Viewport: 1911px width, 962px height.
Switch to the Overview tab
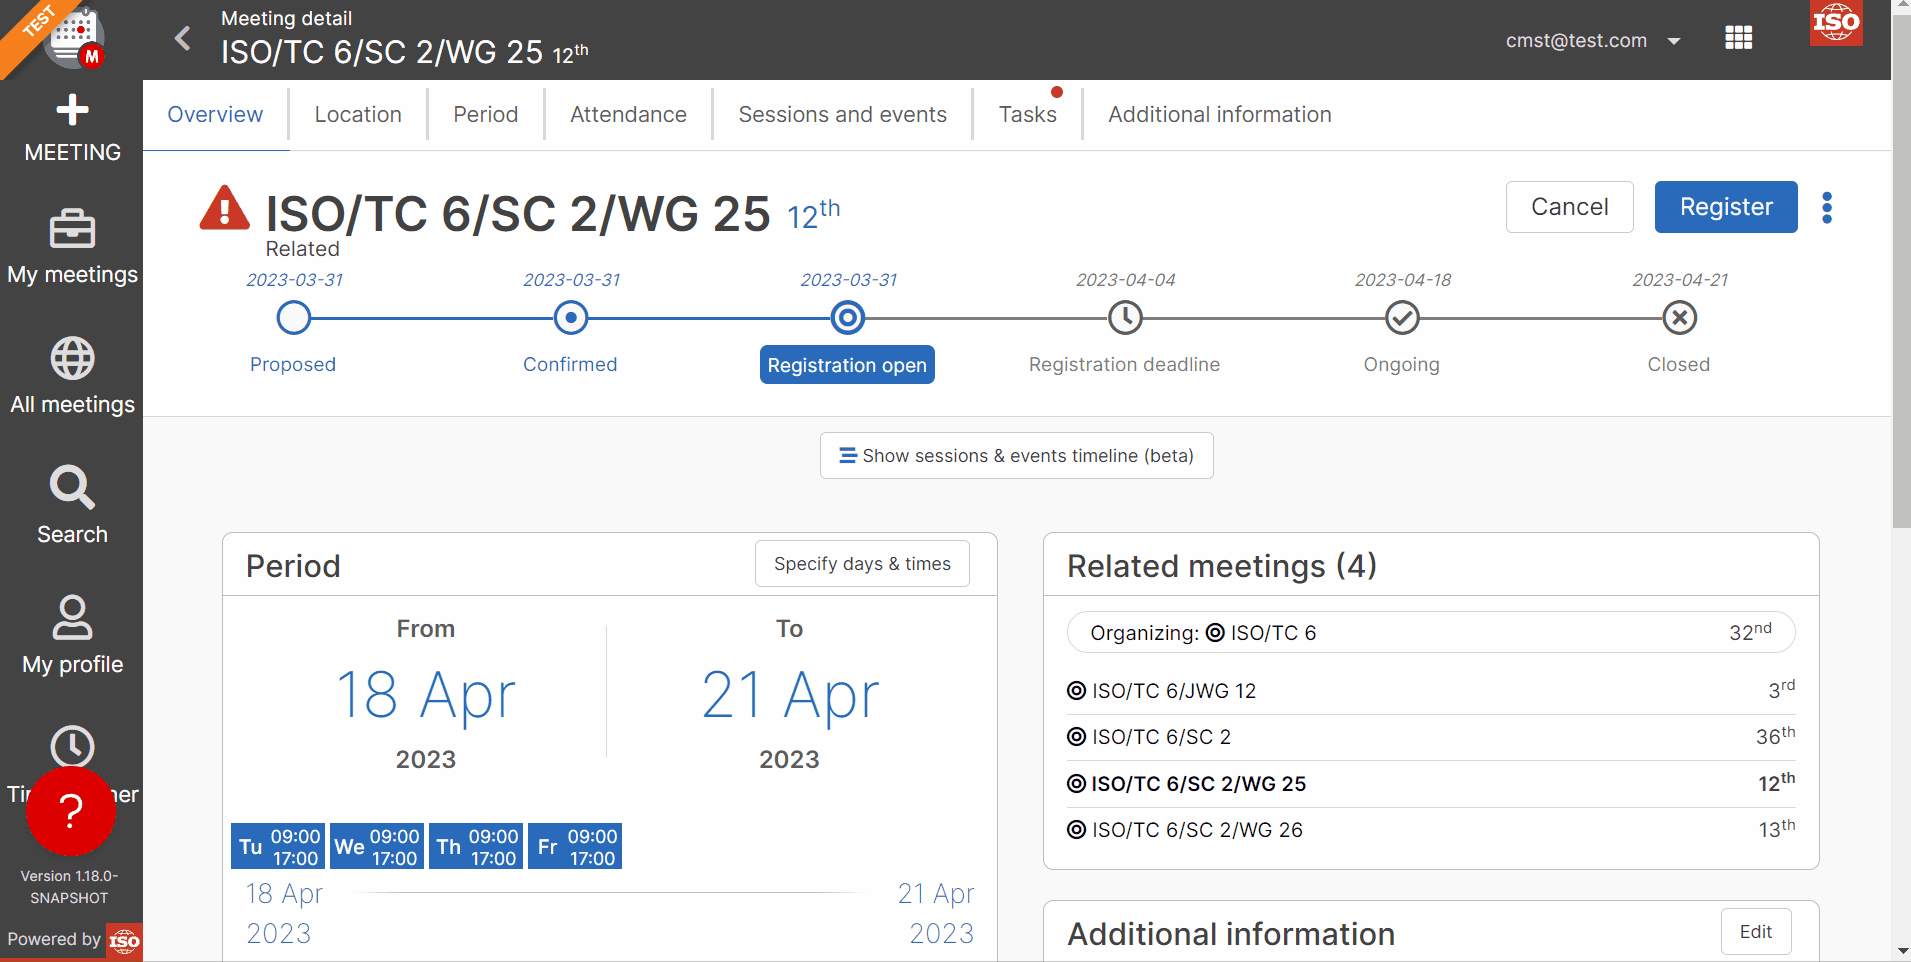[x=215, y=115]
